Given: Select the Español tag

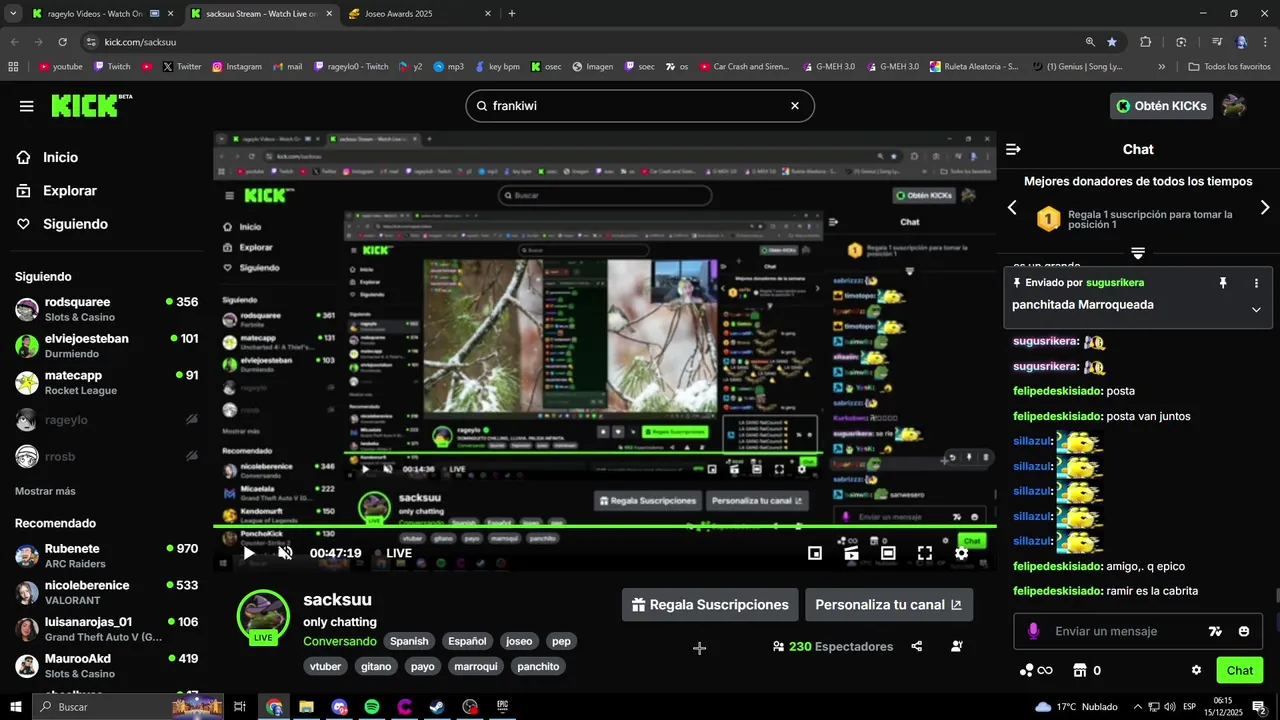Looking at the screenshot, I should tap(467, 641).
